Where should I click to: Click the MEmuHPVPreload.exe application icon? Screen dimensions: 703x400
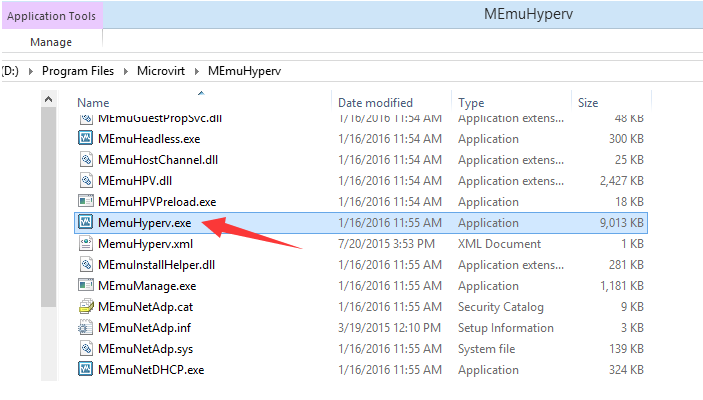(x=86, y=202)
